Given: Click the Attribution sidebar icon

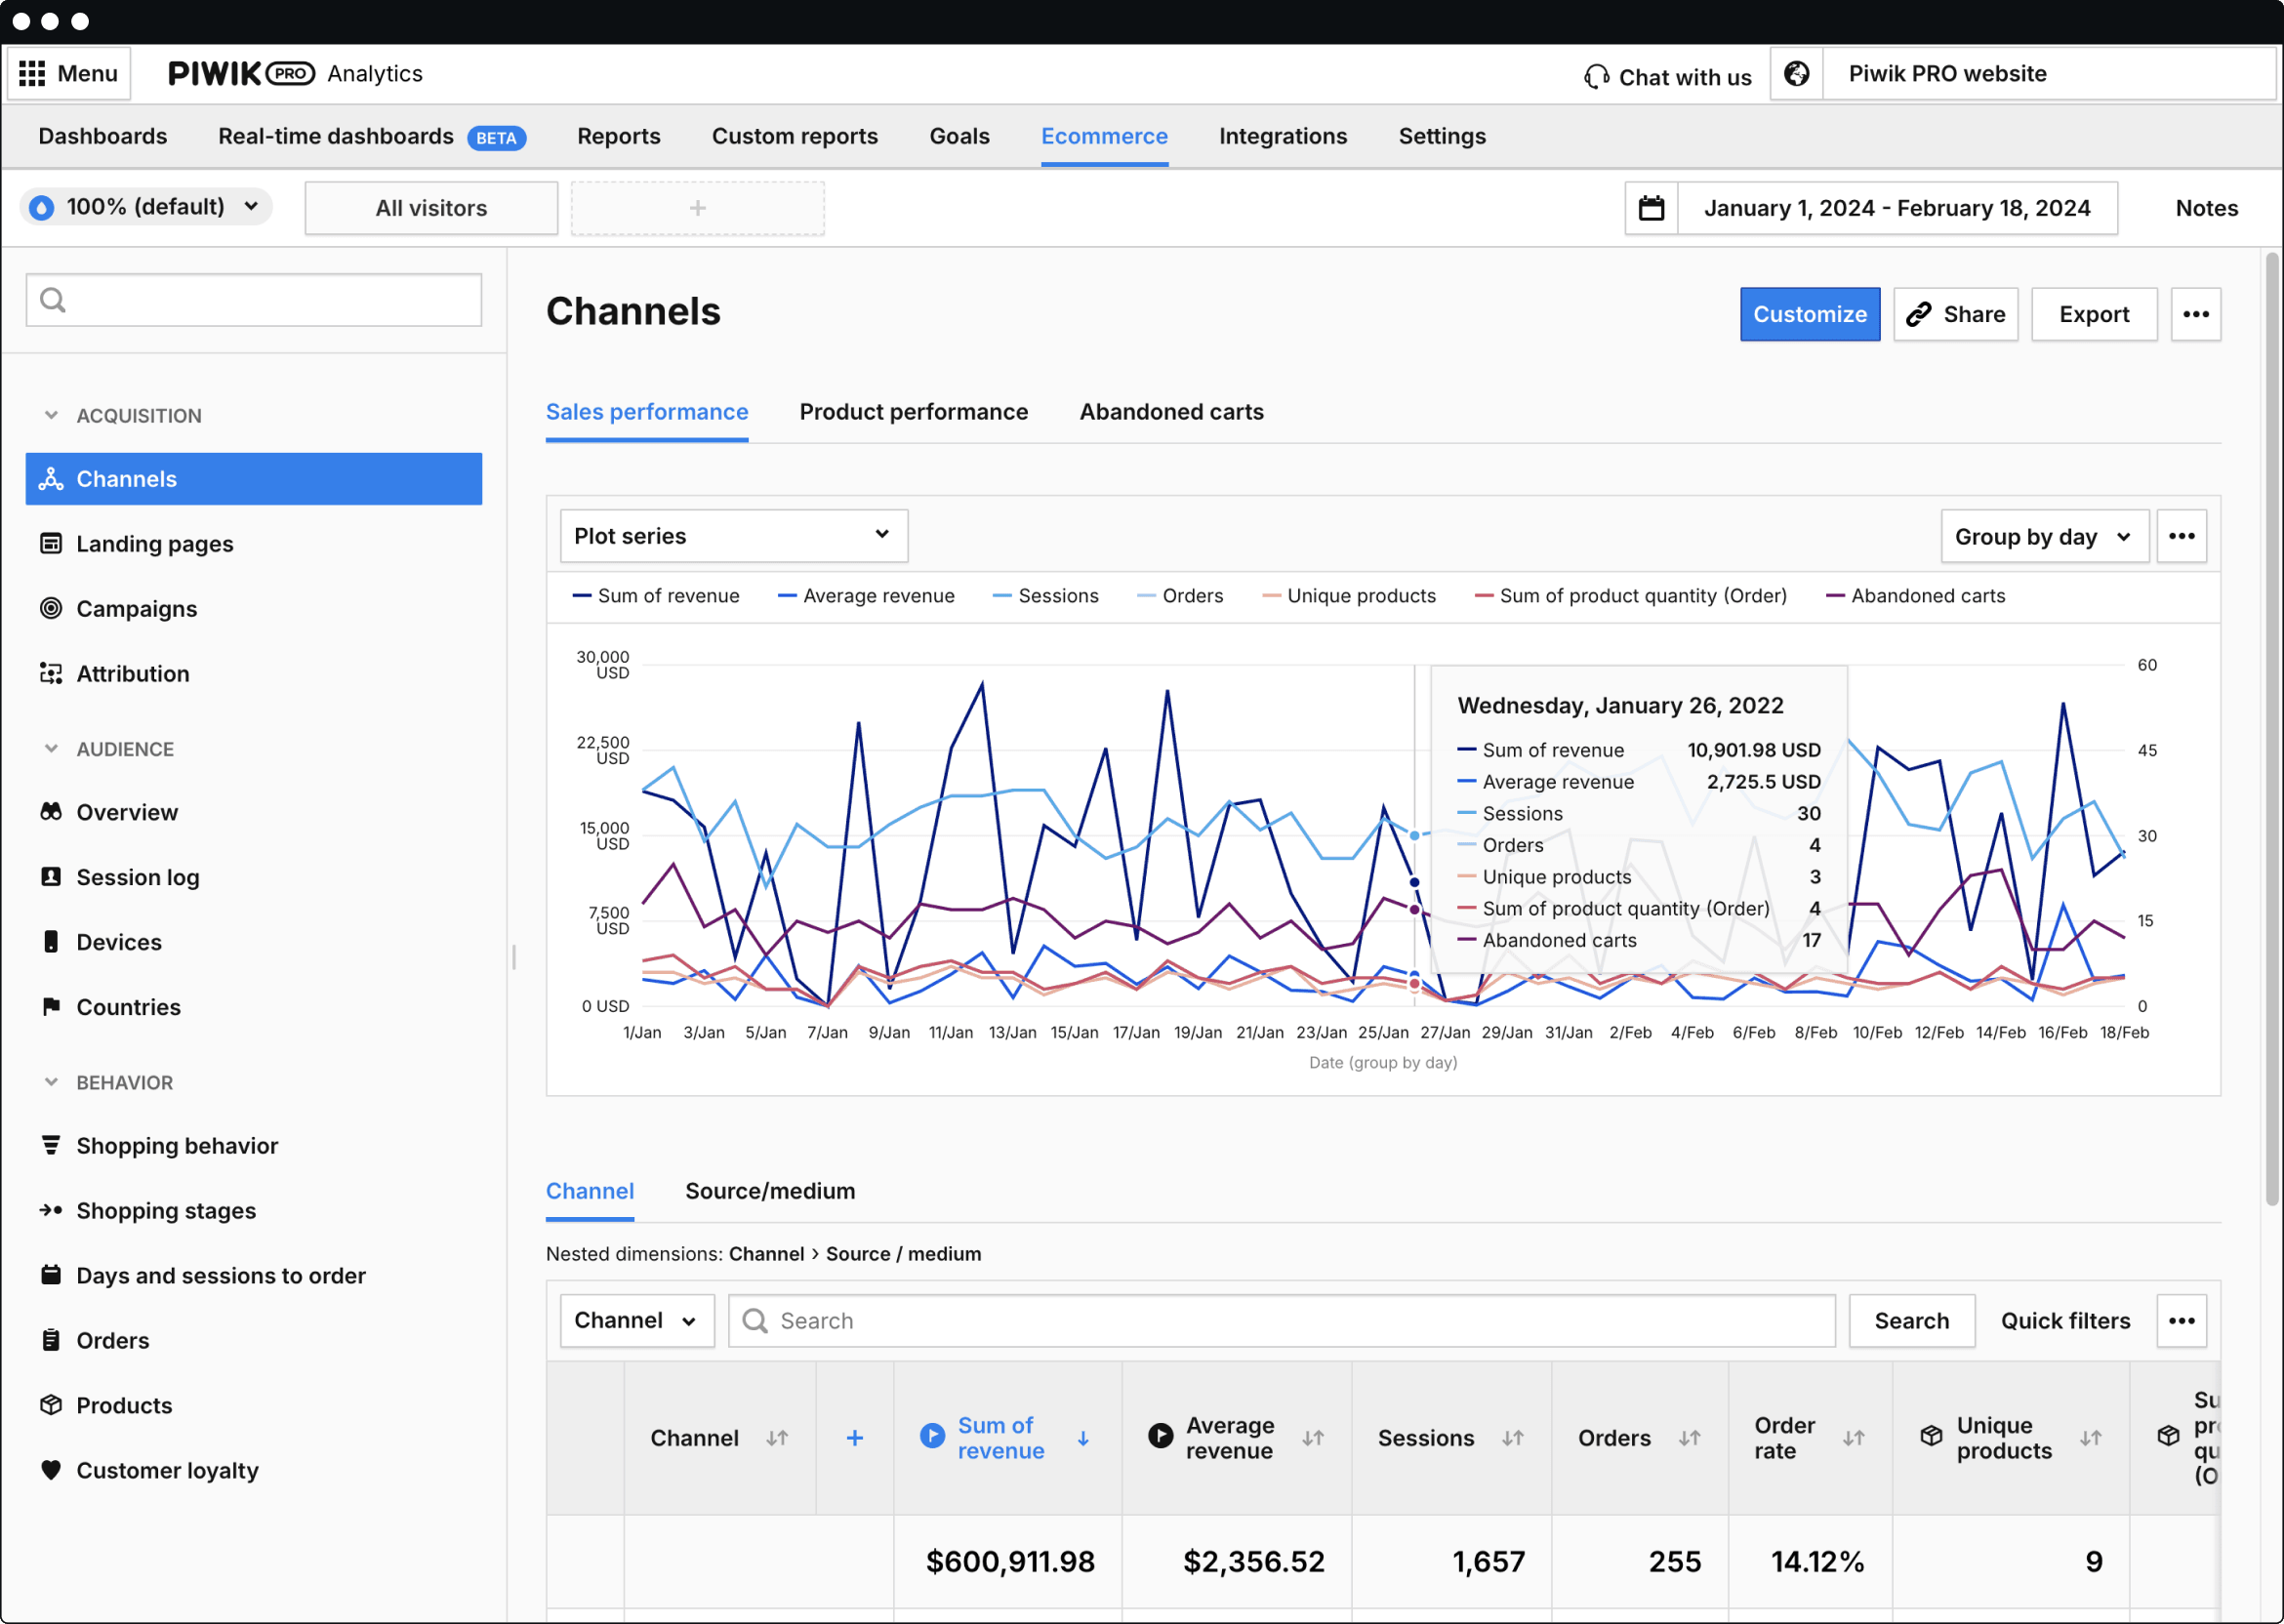Looking at the screenshot, I should pyautogui.click(x=51, y=674).
